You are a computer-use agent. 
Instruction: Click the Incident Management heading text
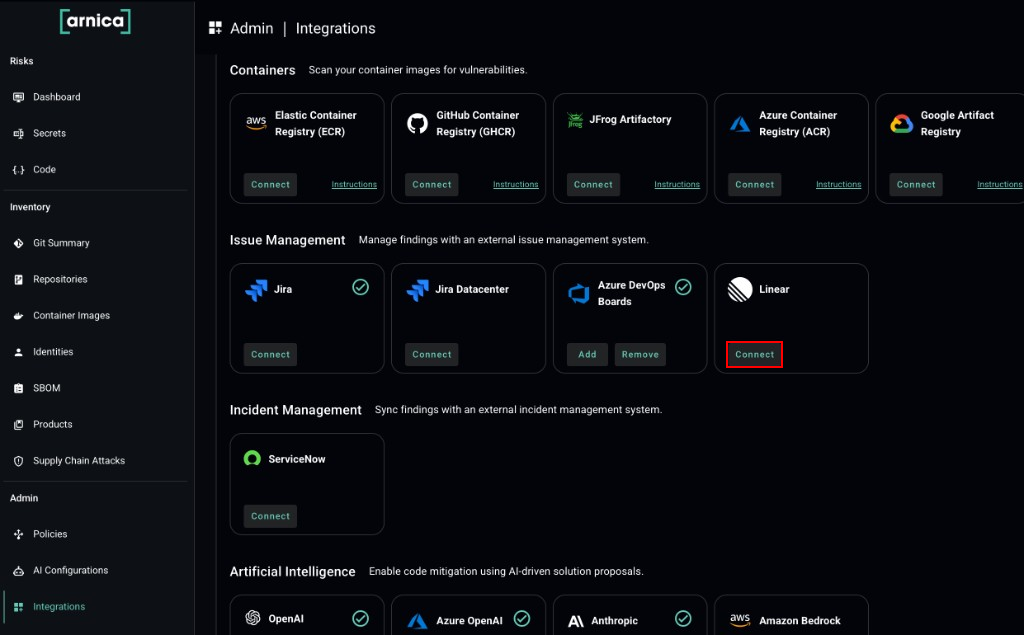coord(295,410)
